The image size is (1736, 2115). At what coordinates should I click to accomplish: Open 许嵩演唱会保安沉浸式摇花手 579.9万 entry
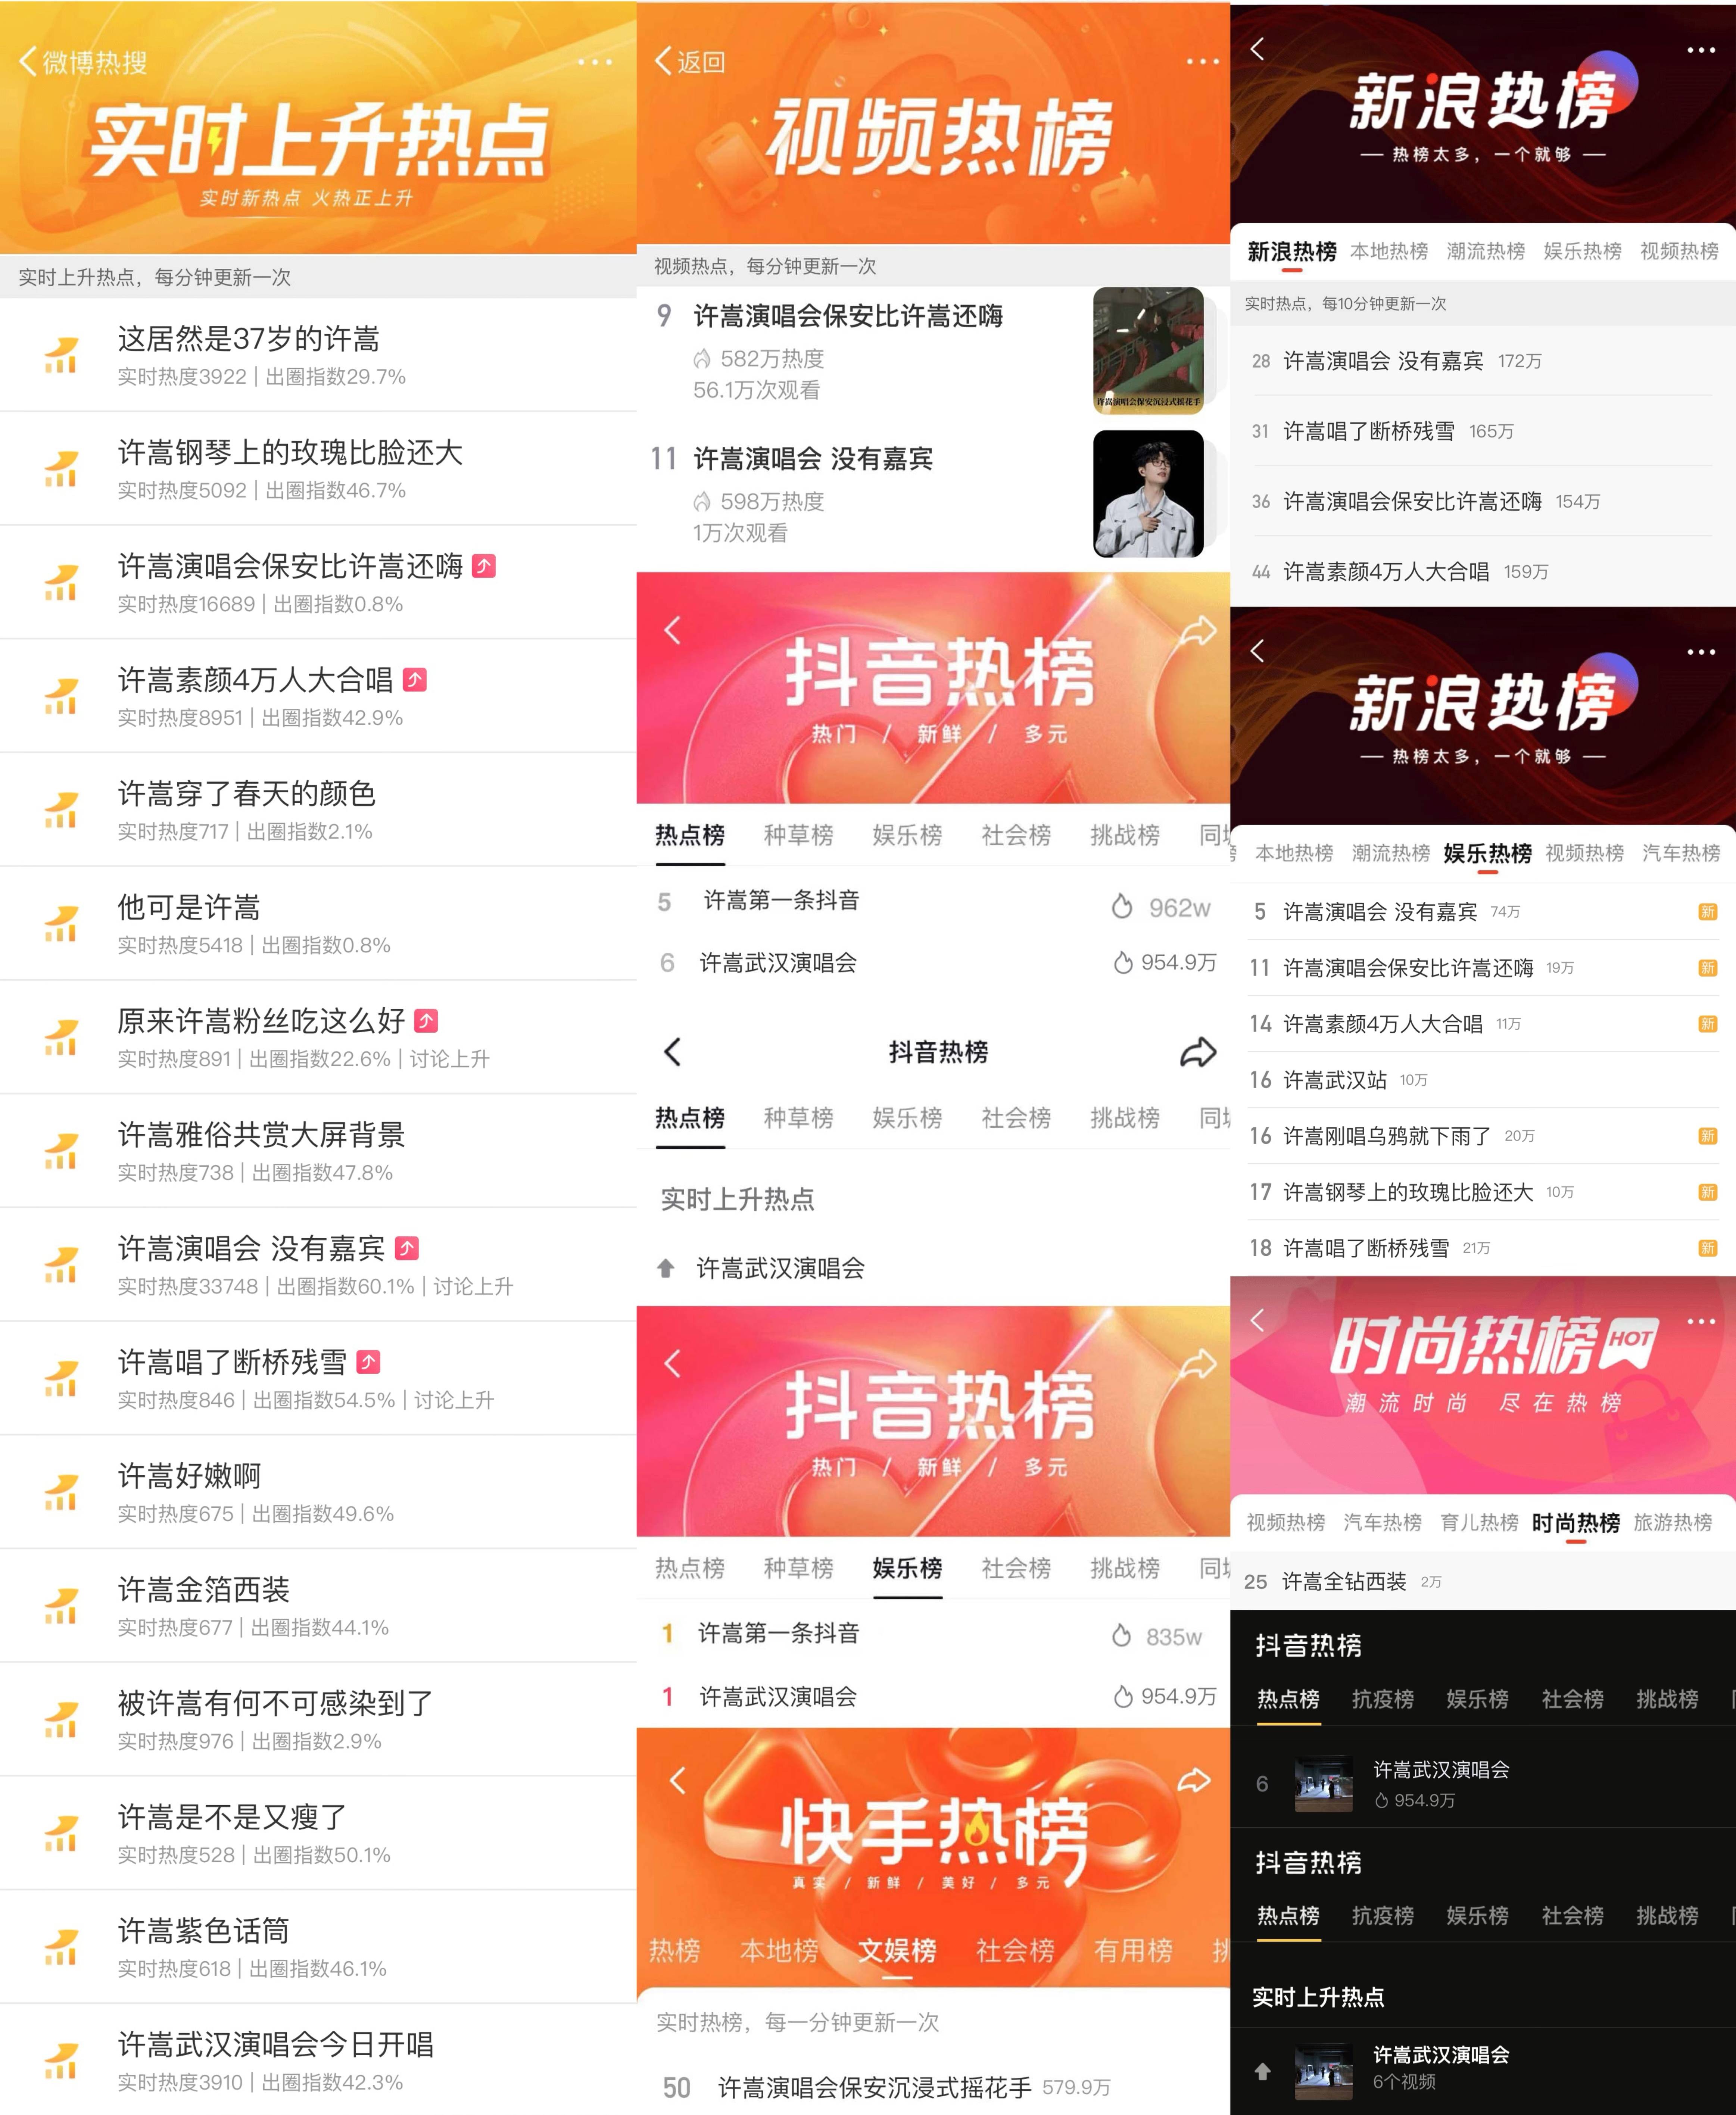[x=933, y=2087]
